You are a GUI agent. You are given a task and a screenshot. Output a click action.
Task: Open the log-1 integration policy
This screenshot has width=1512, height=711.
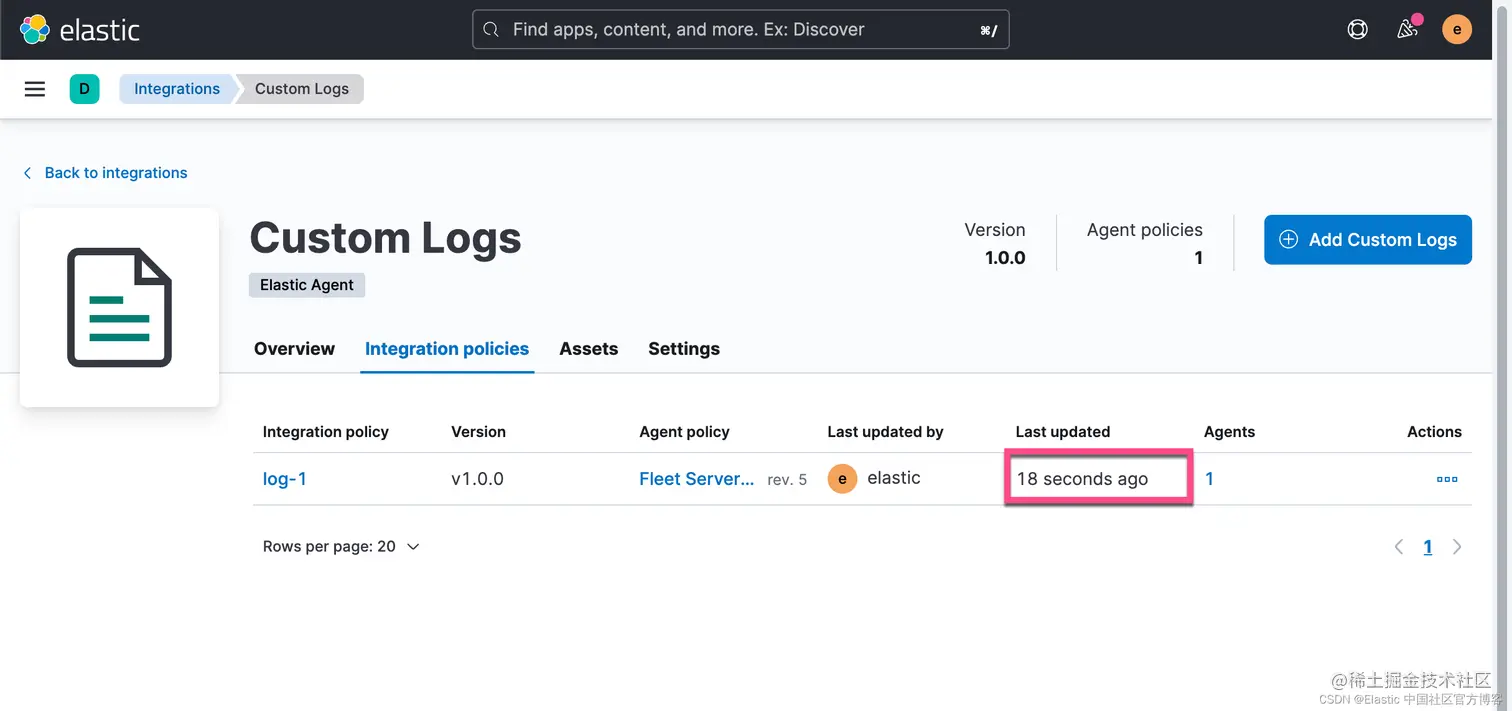click(x=285, y=479)
